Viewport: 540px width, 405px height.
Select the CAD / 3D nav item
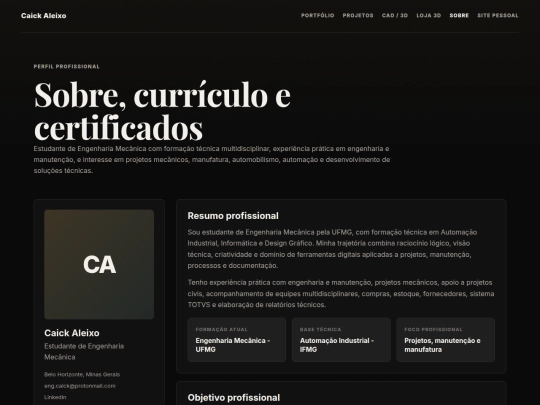(395, 15)
